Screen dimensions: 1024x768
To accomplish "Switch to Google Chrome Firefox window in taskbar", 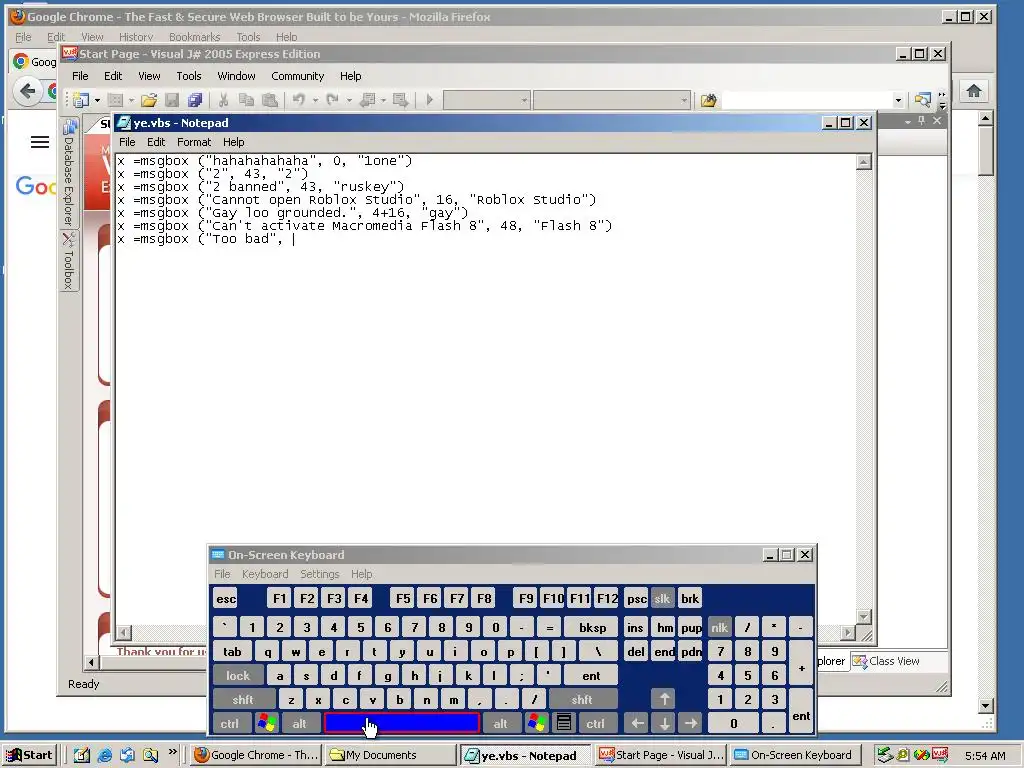I will (257, 755).
